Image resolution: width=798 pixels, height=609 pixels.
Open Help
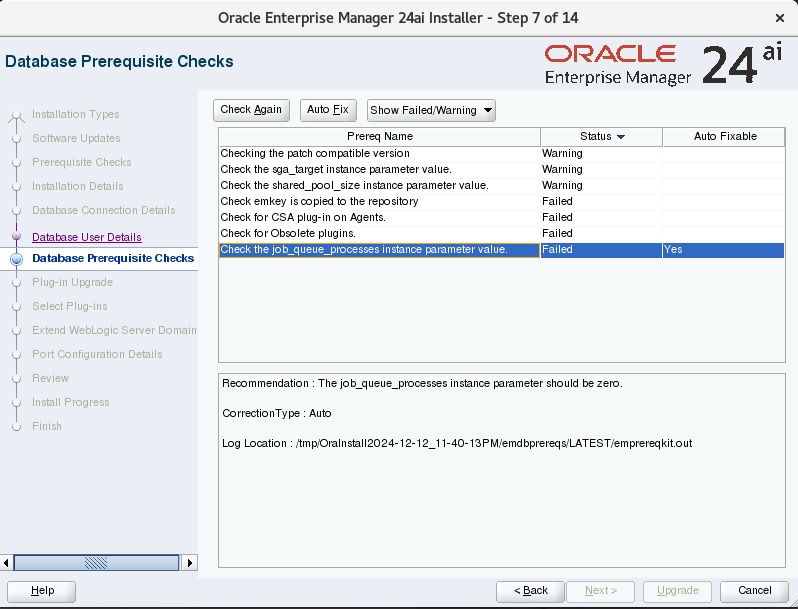point(41,591)
